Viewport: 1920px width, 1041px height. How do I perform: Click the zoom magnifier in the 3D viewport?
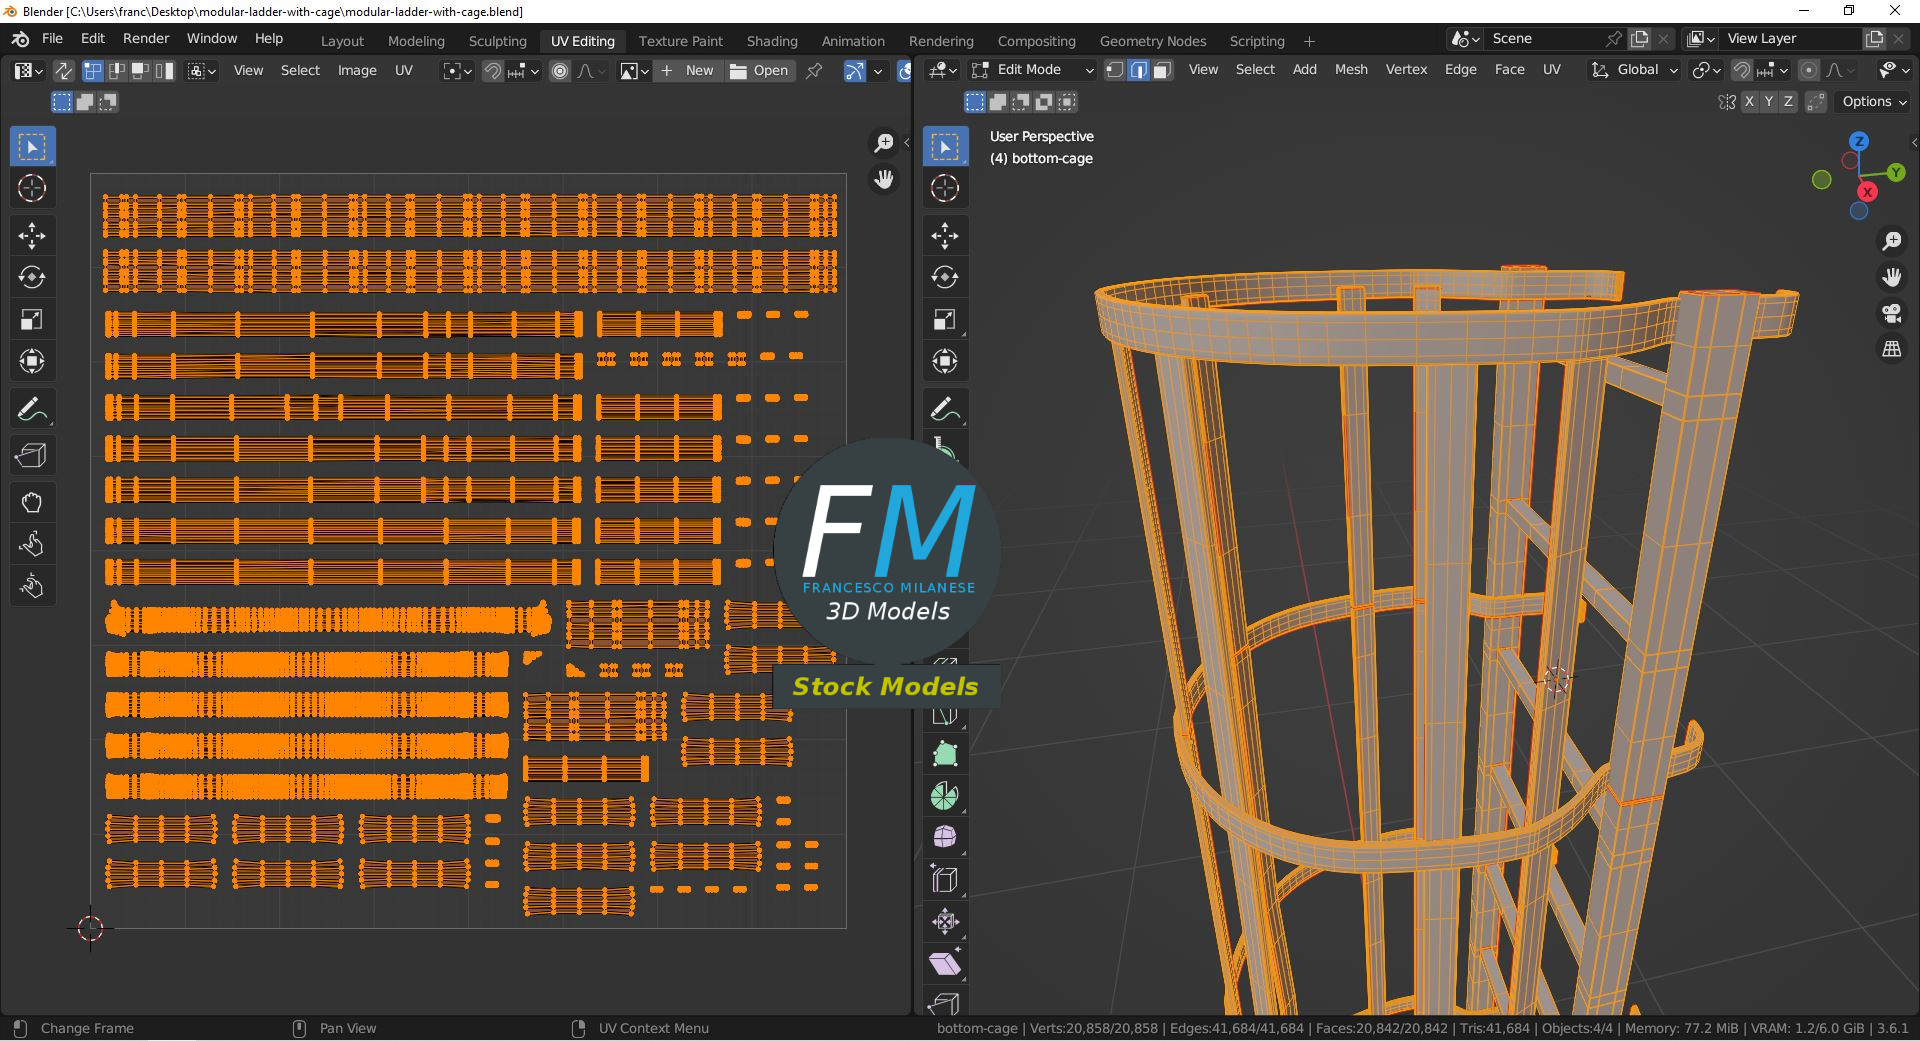(1892, 242)
